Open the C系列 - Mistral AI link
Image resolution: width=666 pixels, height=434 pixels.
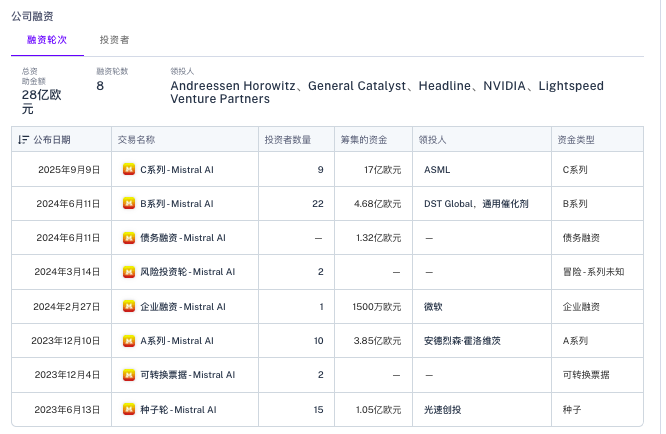tap(176, 170)
